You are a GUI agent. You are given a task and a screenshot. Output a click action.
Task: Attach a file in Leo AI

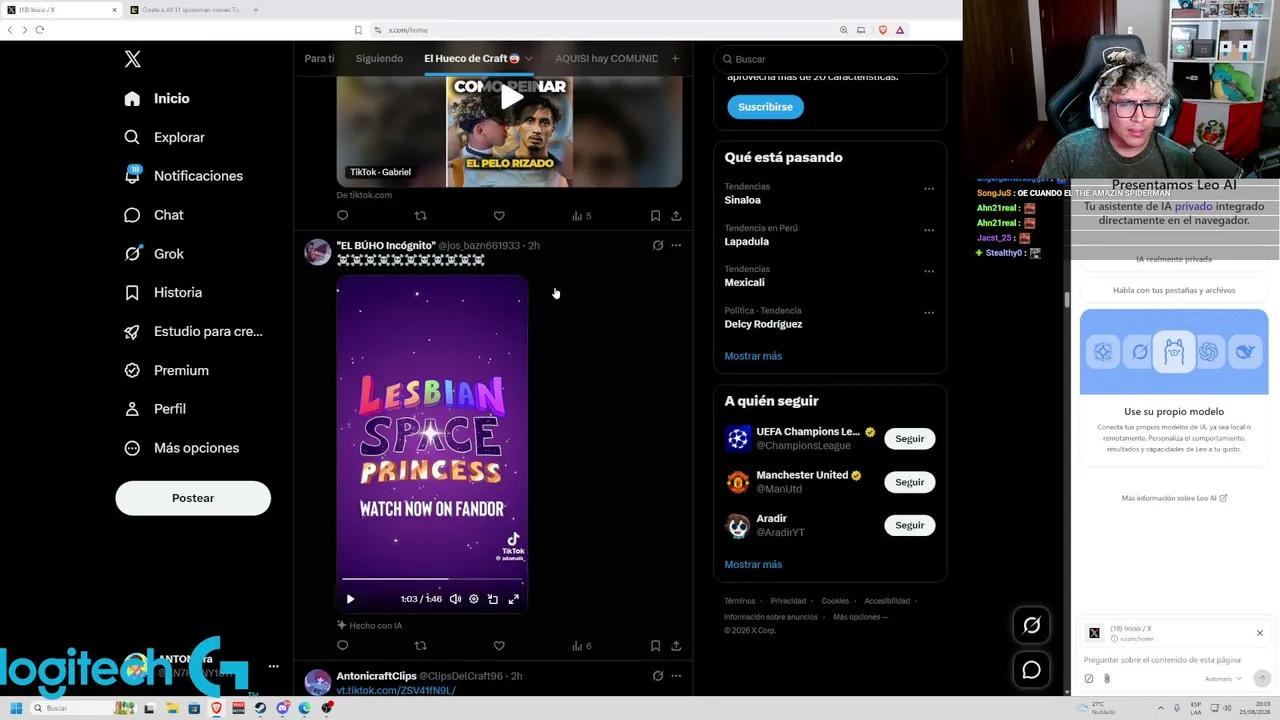pos(1107,679)
